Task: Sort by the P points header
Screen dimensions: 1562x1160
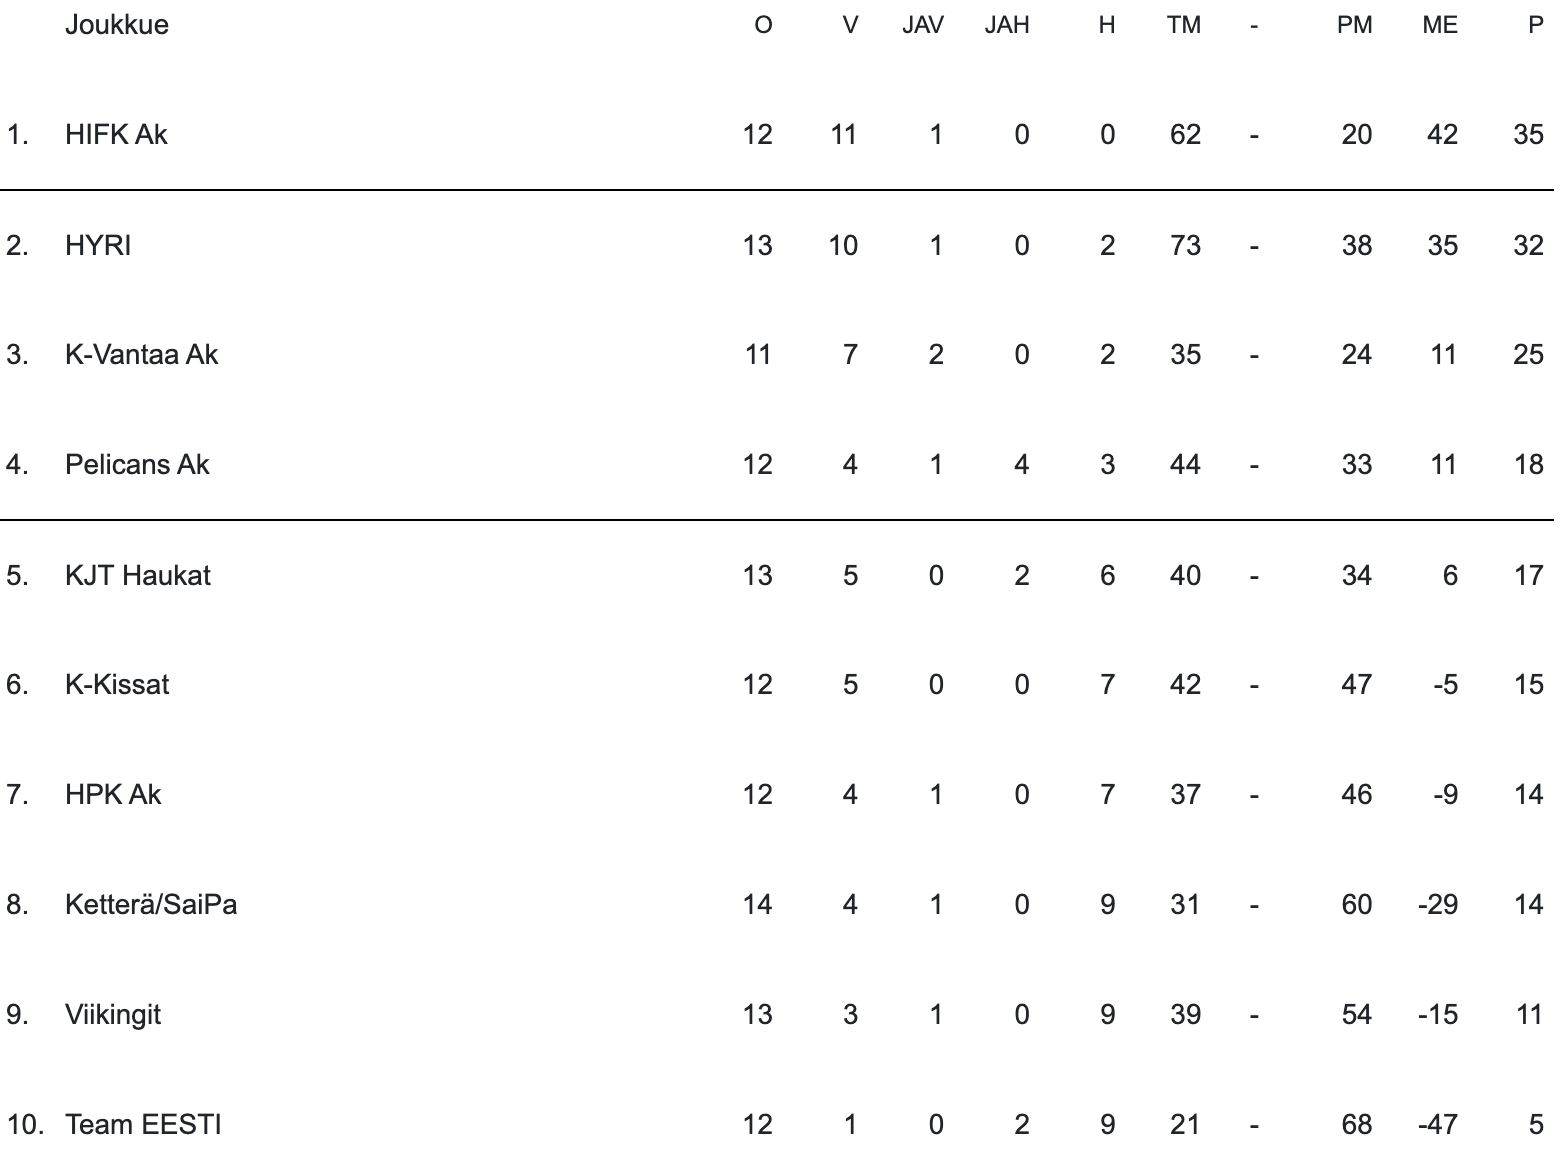Action: tap(1535, 25)
